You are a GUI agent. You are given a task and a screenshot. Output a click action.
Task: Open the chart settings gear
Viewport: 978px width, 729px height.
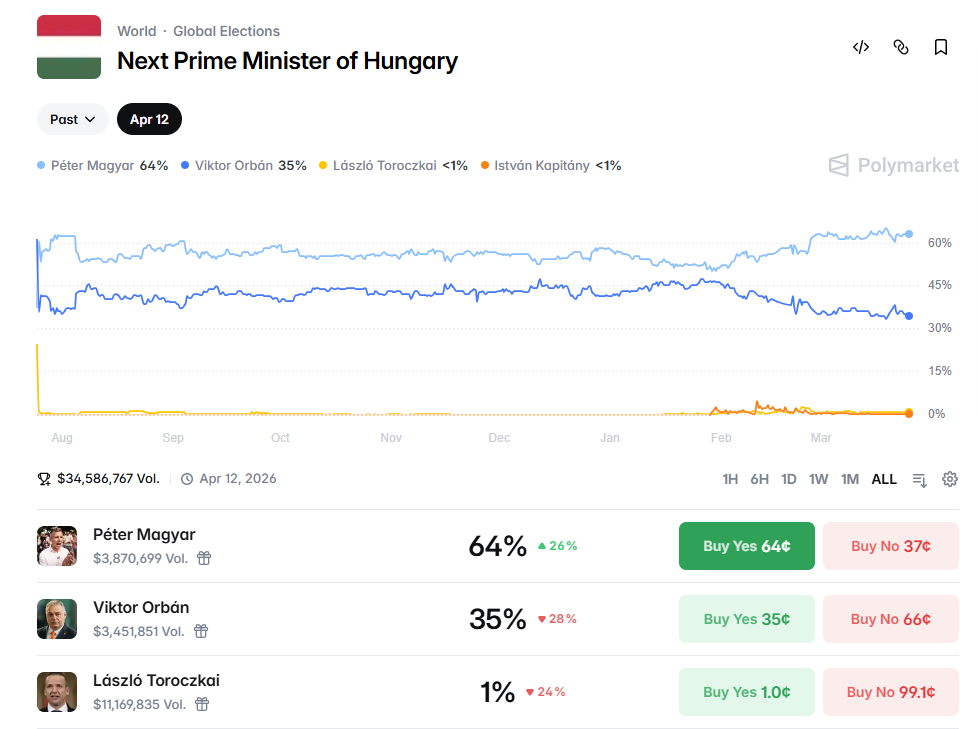950,479
